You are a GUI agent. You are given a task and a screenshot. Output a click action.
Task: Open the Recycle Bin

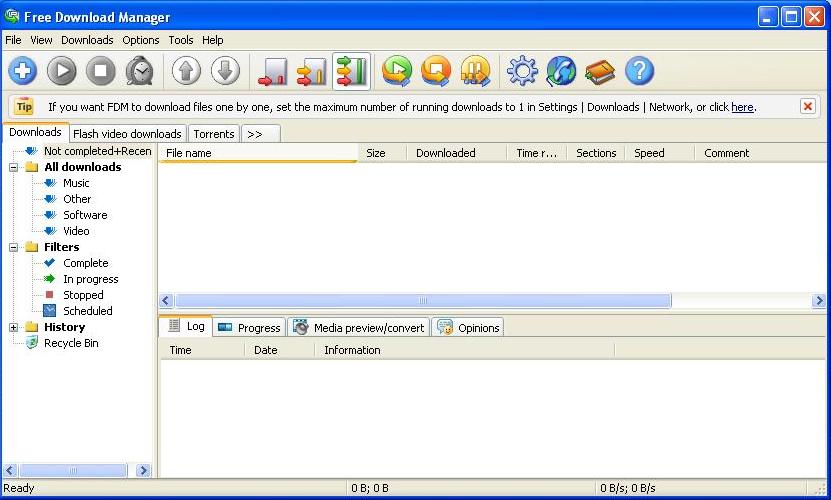click(71, 343)
